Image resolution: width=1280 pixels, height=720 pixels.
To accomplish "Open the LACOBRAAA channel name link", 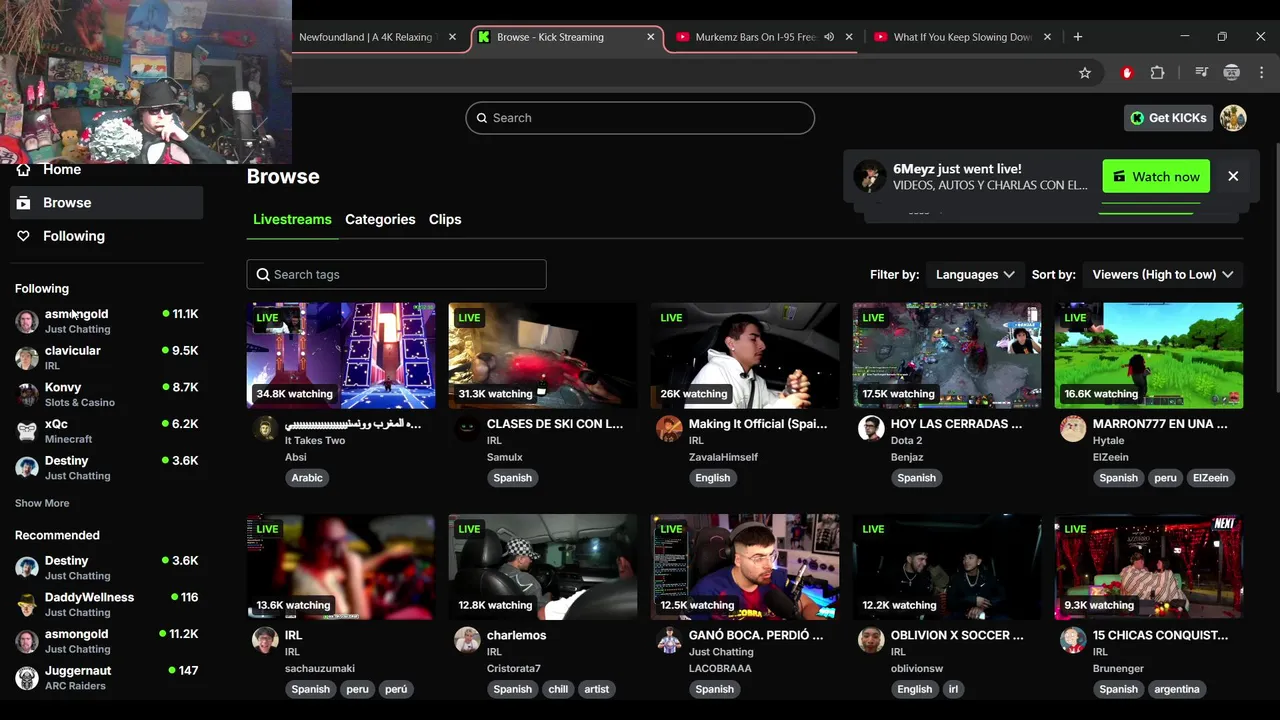I will pyautogui.click(x=720, y=668).
